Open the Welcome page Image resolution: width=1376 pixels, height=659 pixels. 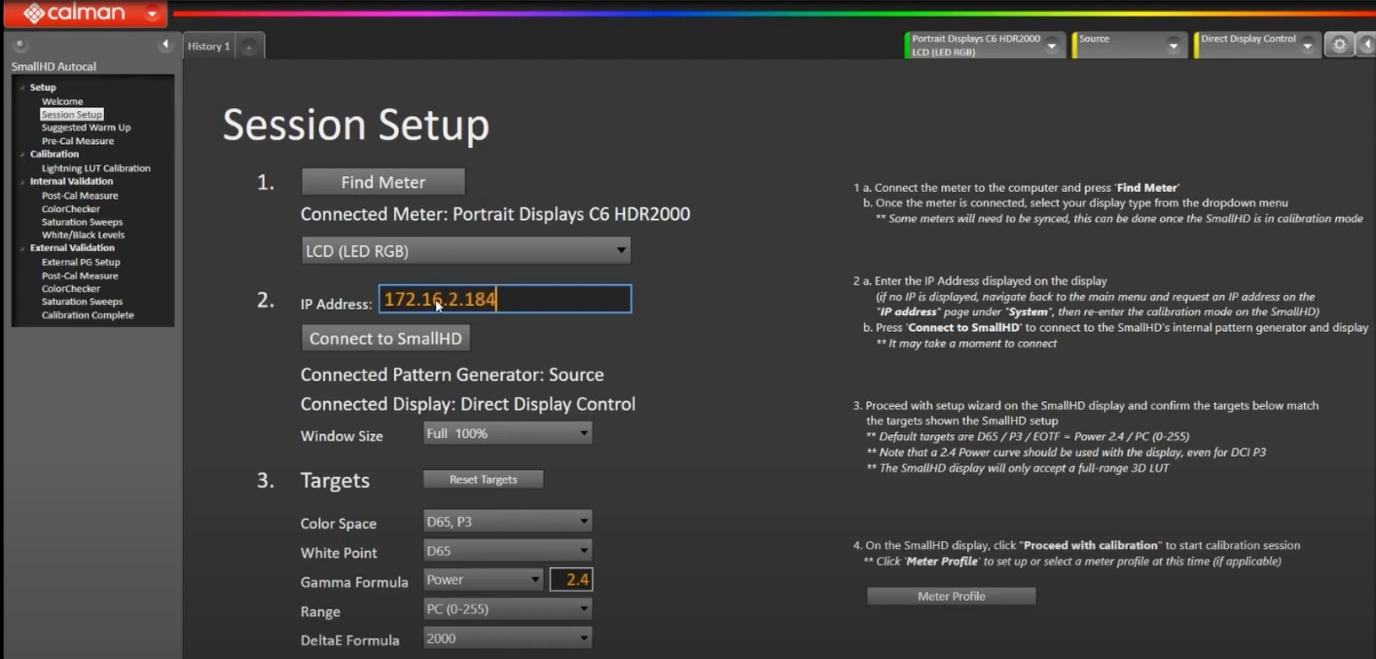click(62, 101)
